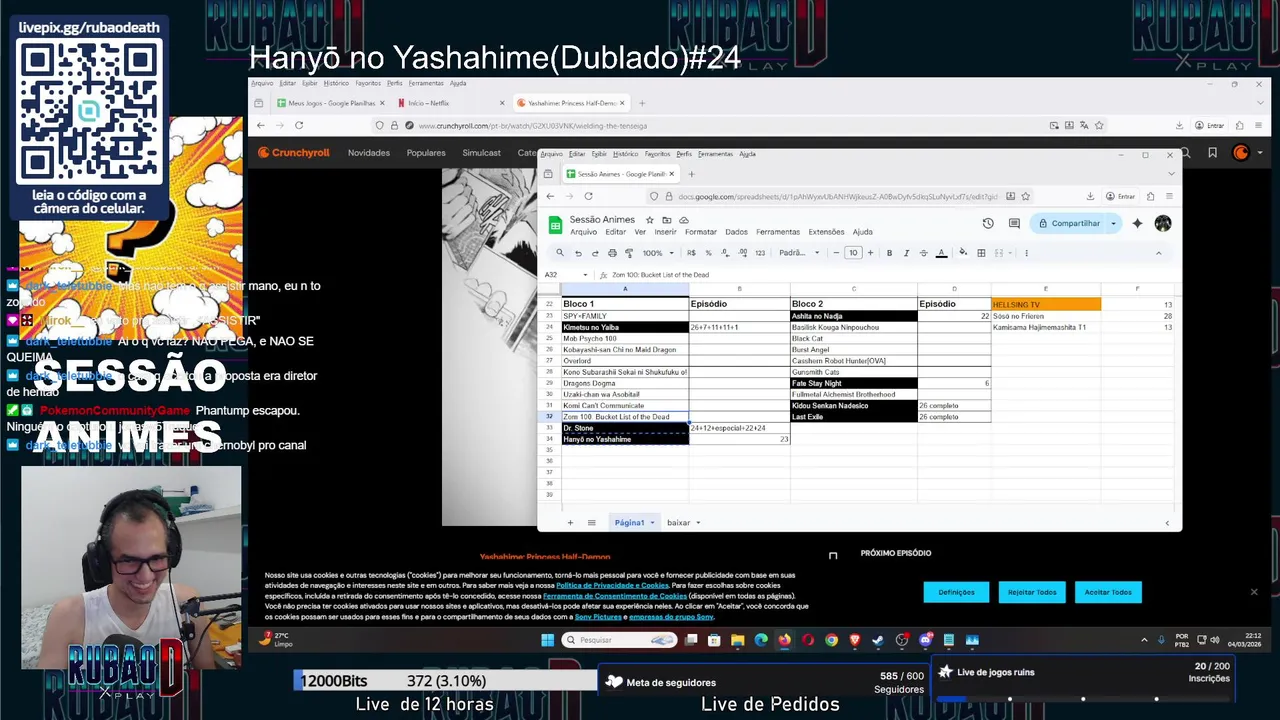Open the Sheets Extensões menu
The width and height of the screenshot is (1280, 720).
click(x=826, y=232)
